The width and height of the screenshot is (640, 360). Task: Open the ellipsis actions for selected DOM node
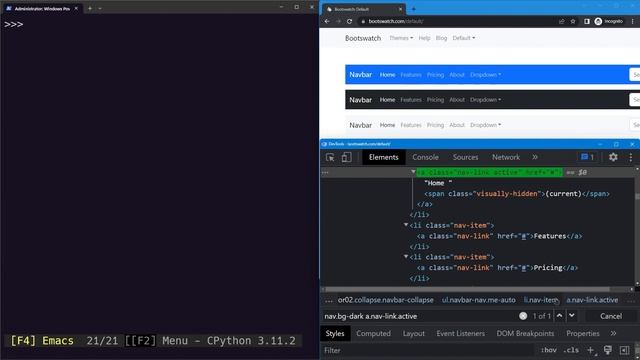point(325,172)
